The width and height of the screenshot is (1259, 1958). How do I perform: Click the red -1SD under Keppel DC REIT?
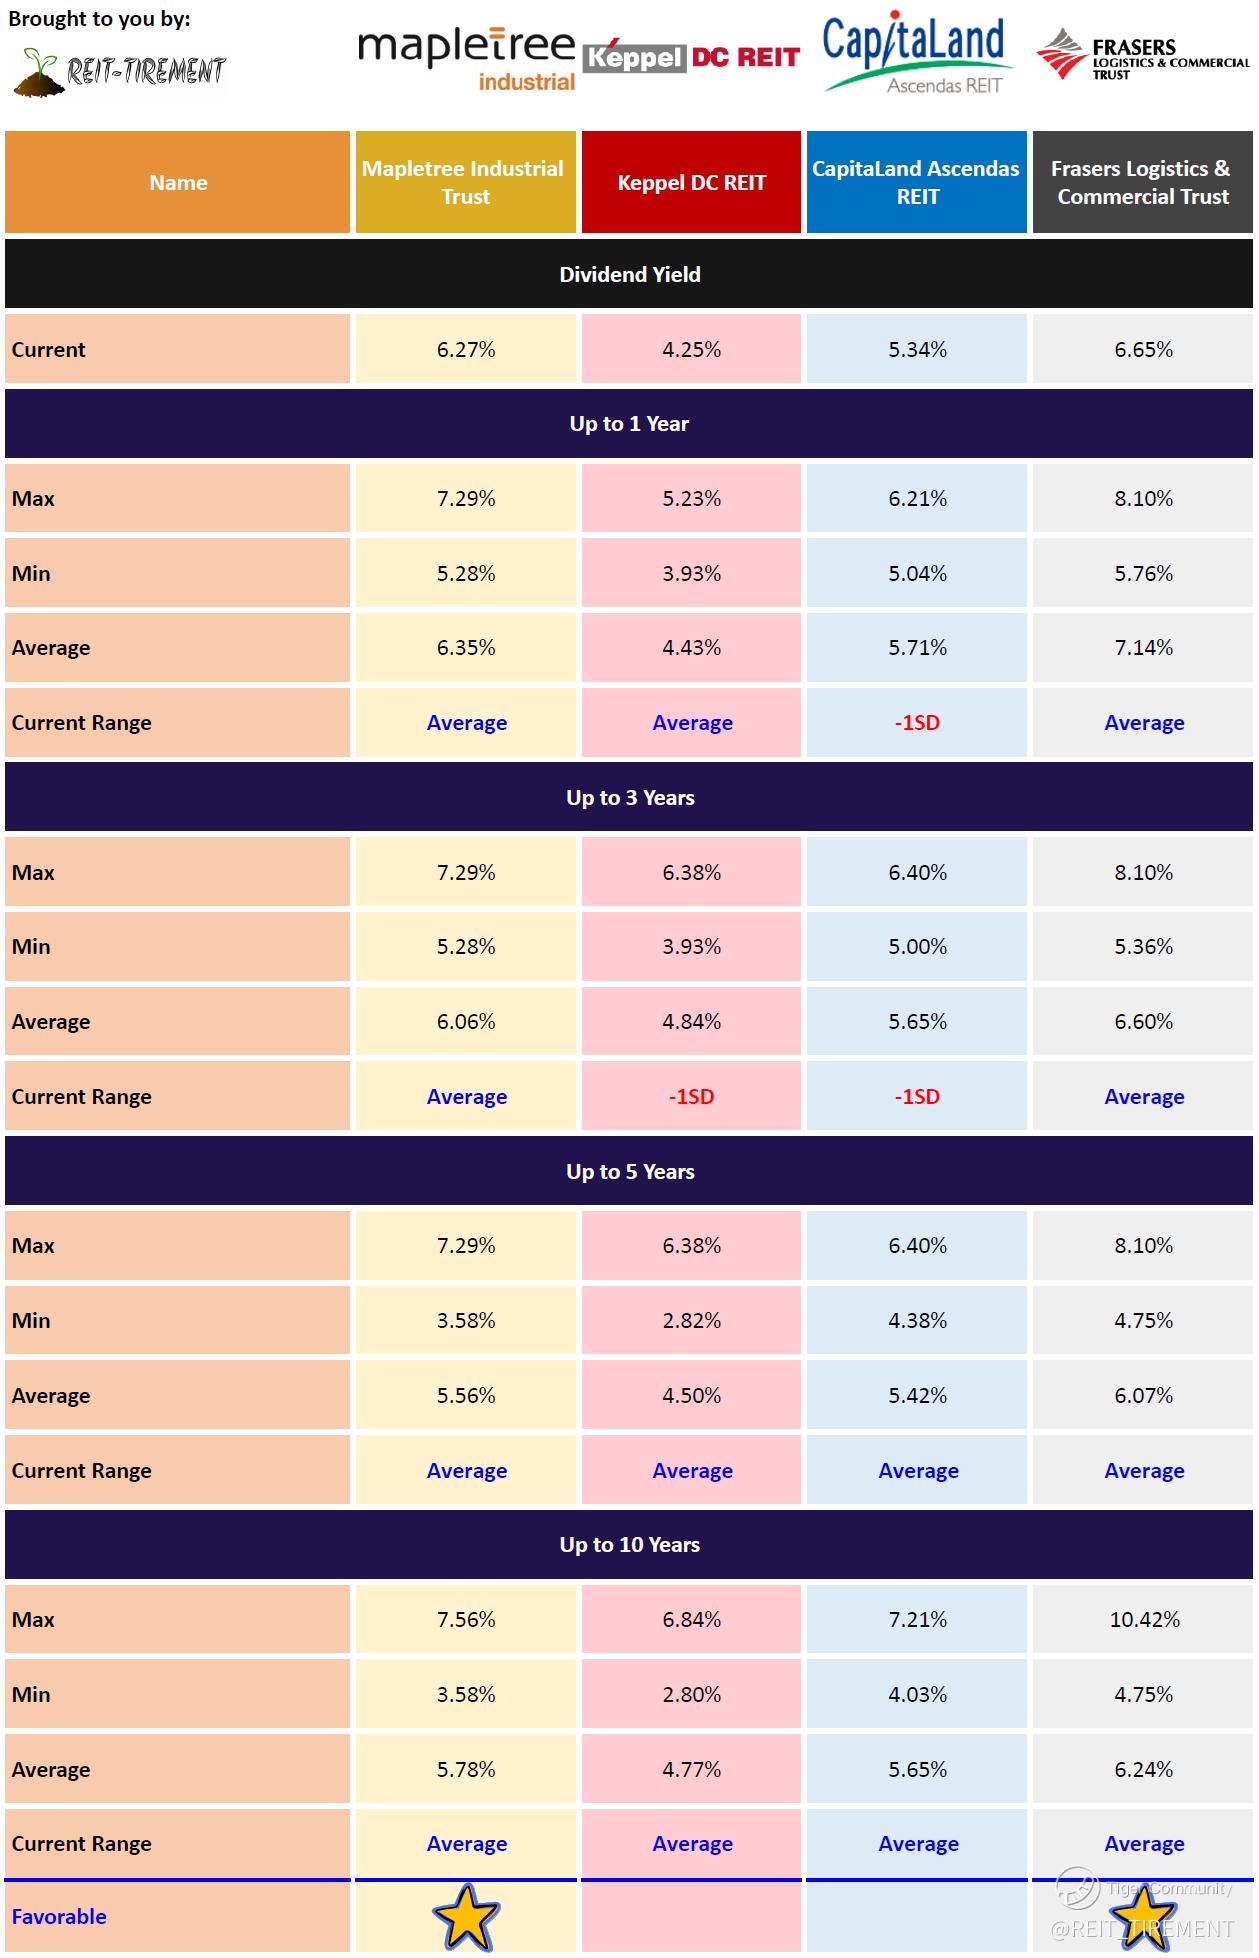(691, 1097)
